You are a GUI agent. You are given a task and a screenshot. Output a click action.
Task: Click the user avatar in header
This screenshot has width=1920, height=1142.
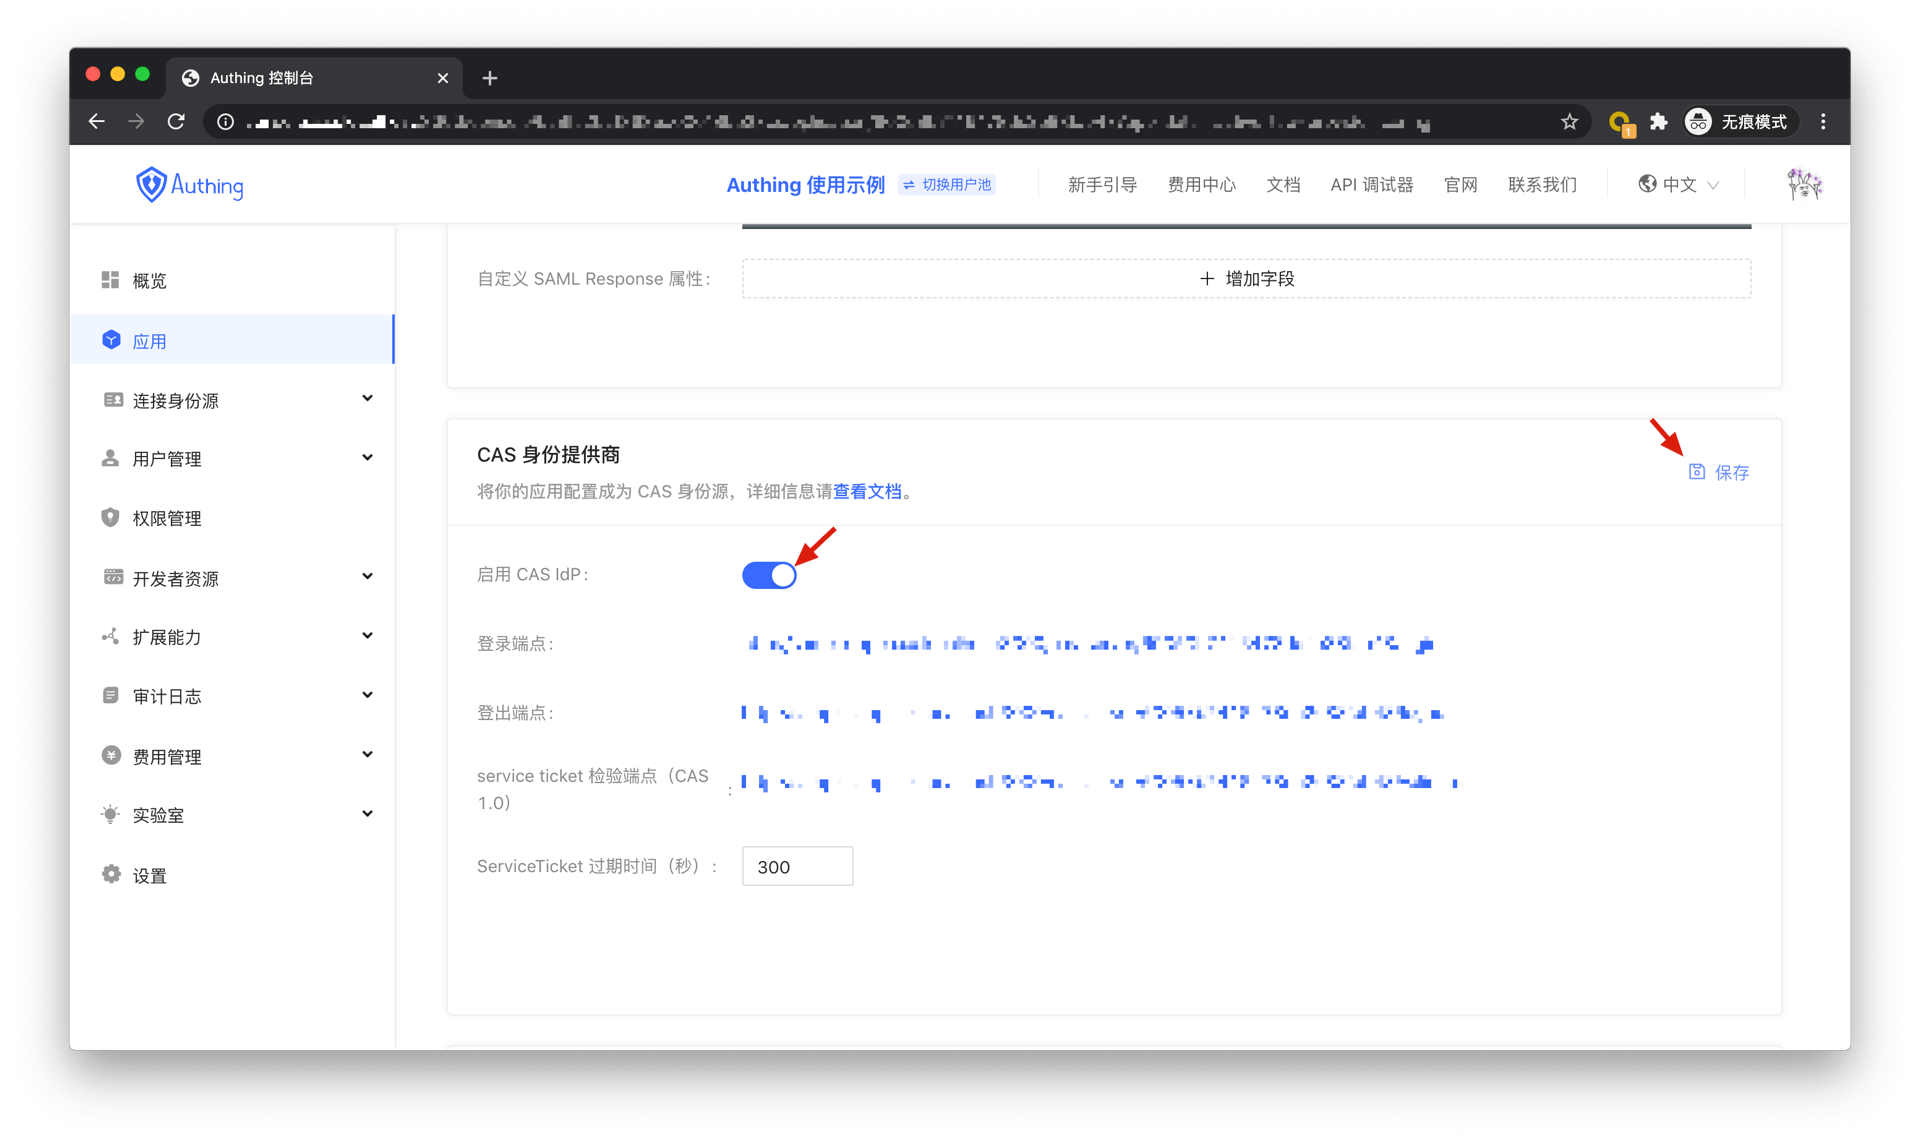click(x=1804, y=185)
